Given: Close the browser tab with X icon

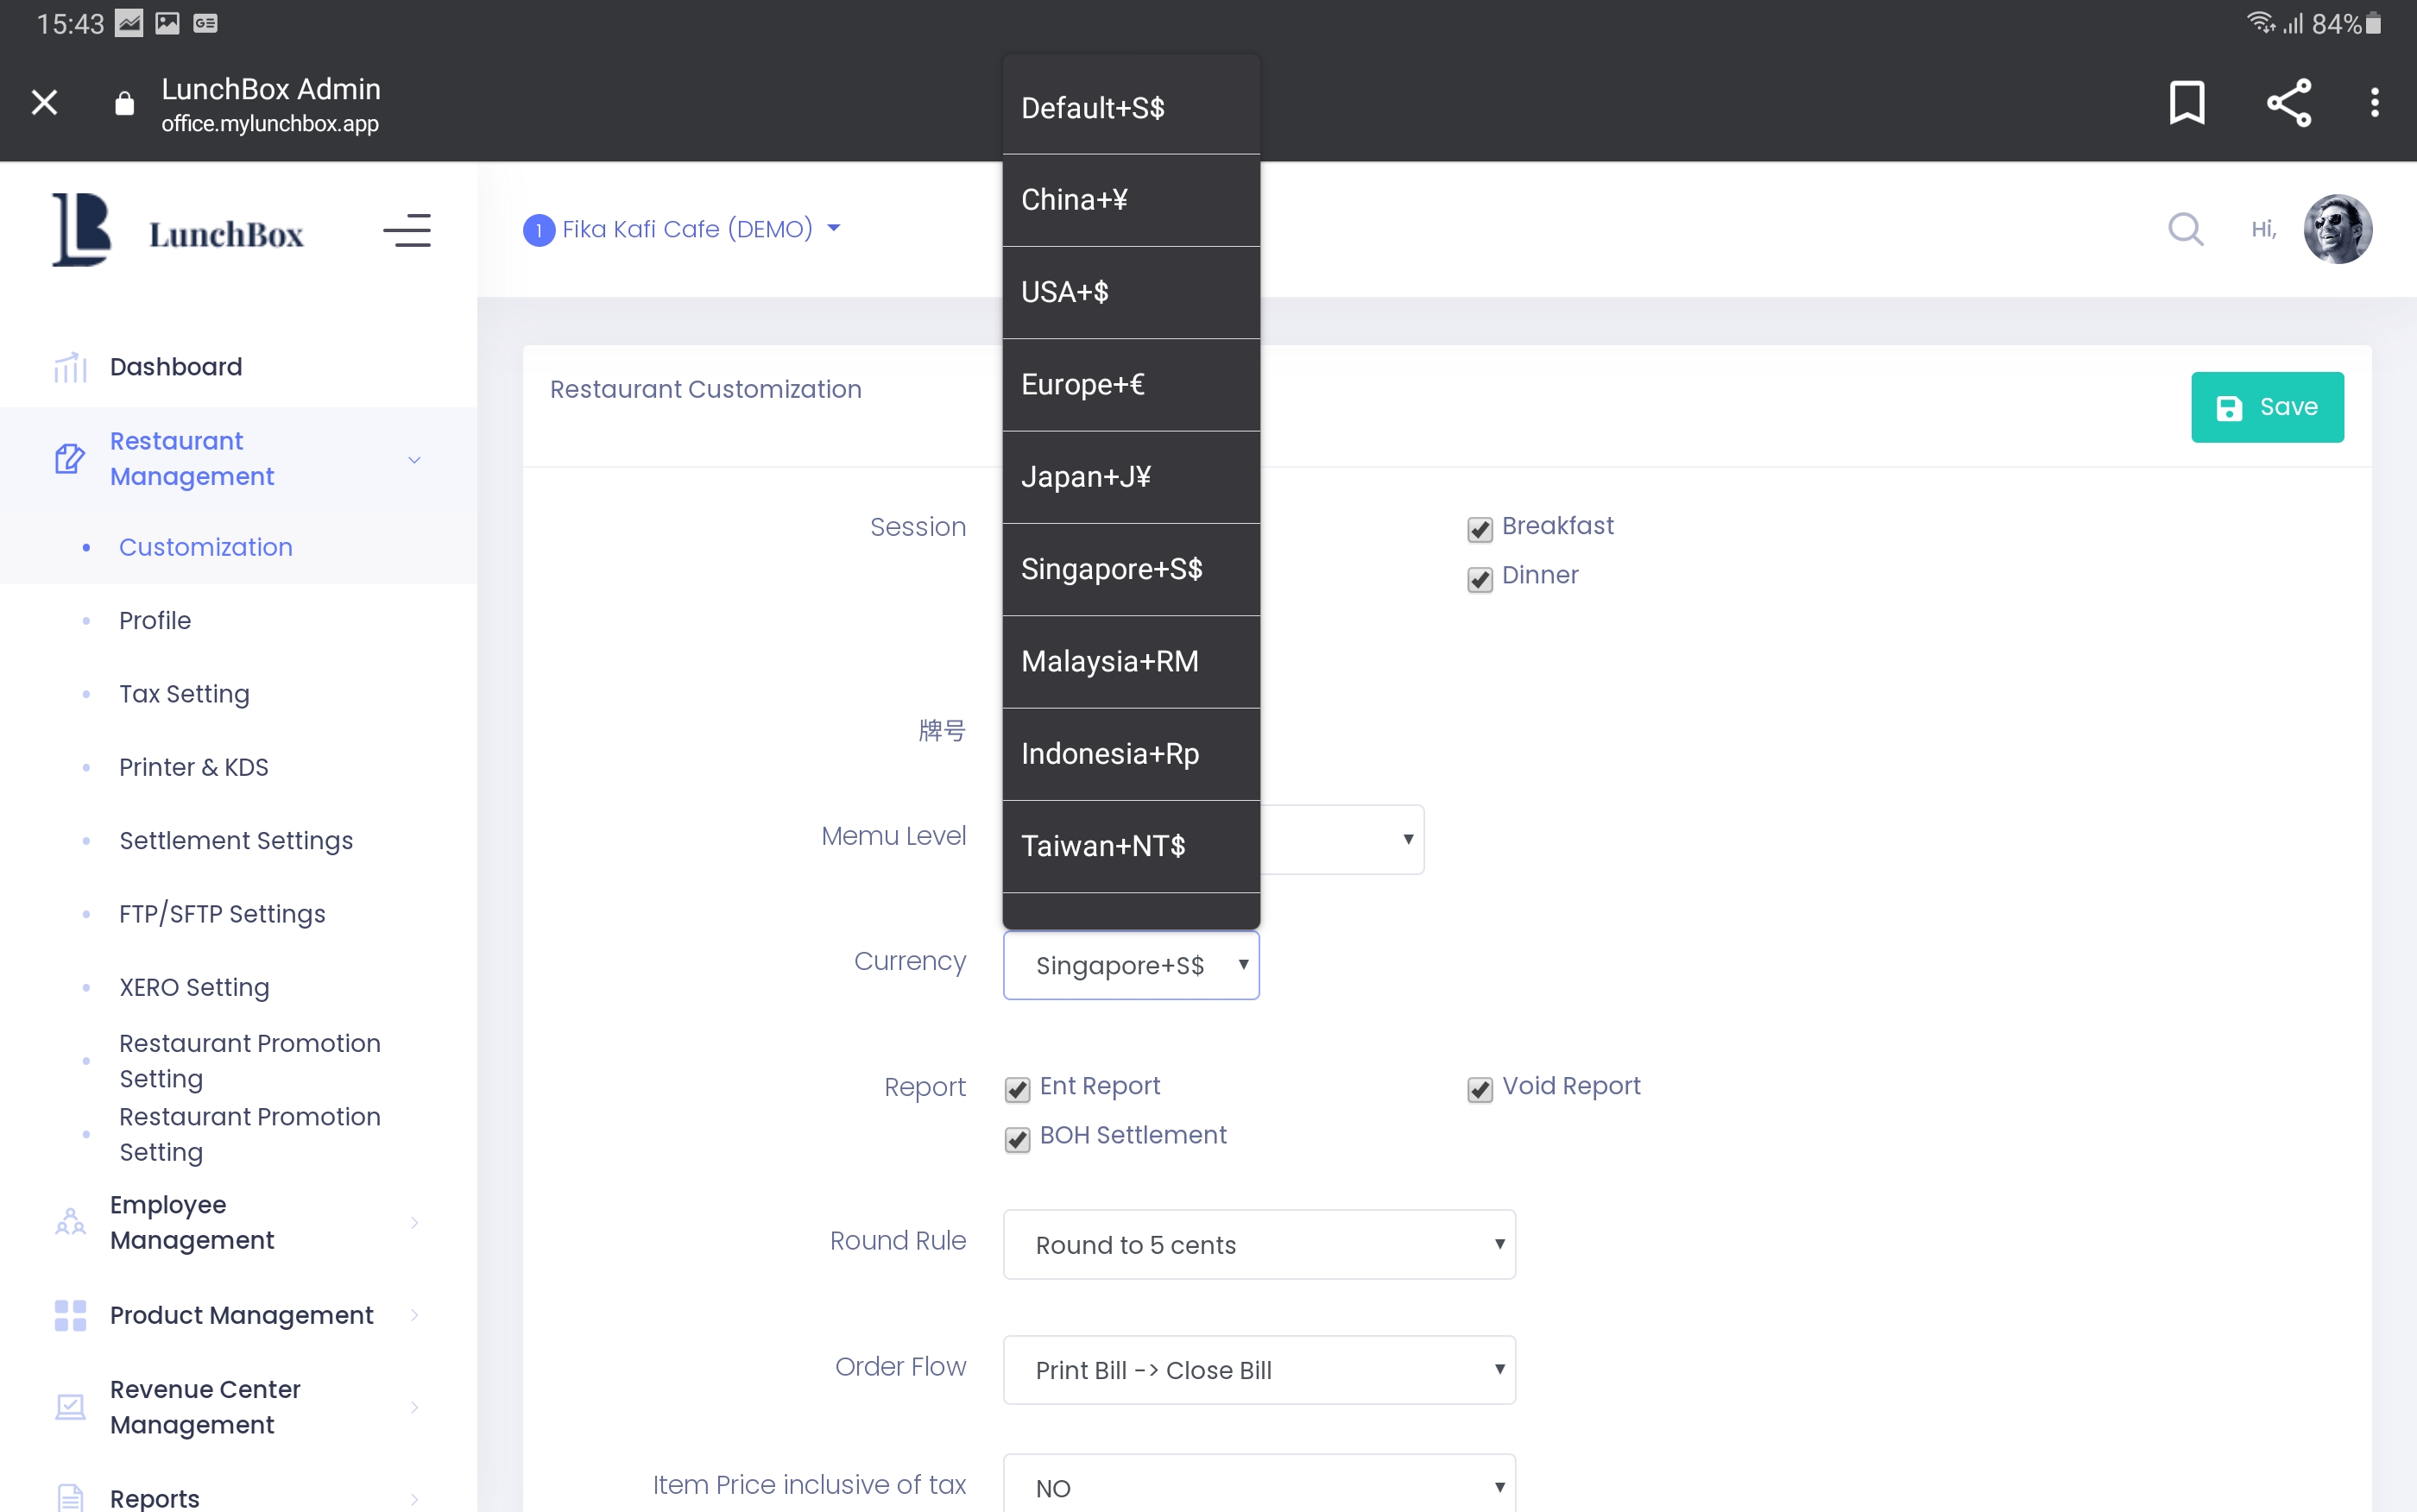Looking at the screenshot, I should tap(44, 103).
